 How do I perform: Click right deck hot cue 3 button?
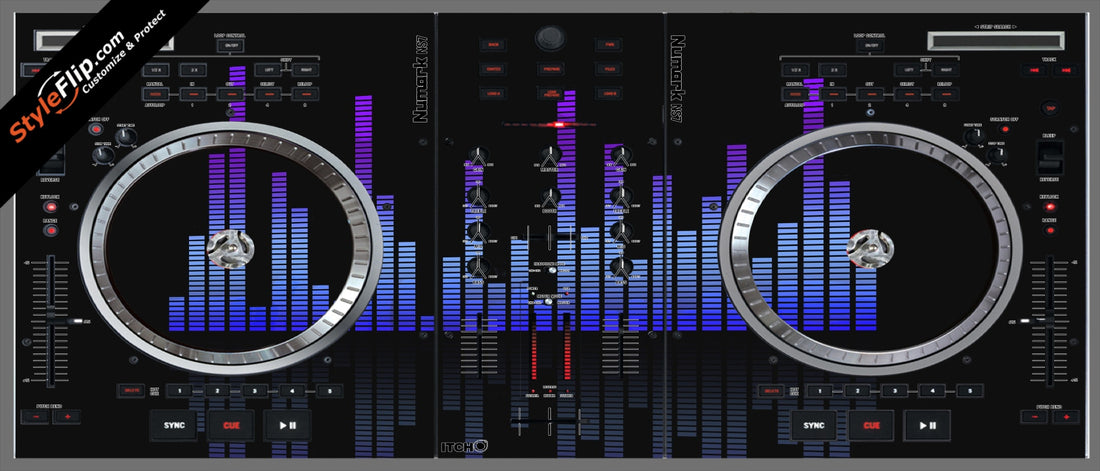894,391
